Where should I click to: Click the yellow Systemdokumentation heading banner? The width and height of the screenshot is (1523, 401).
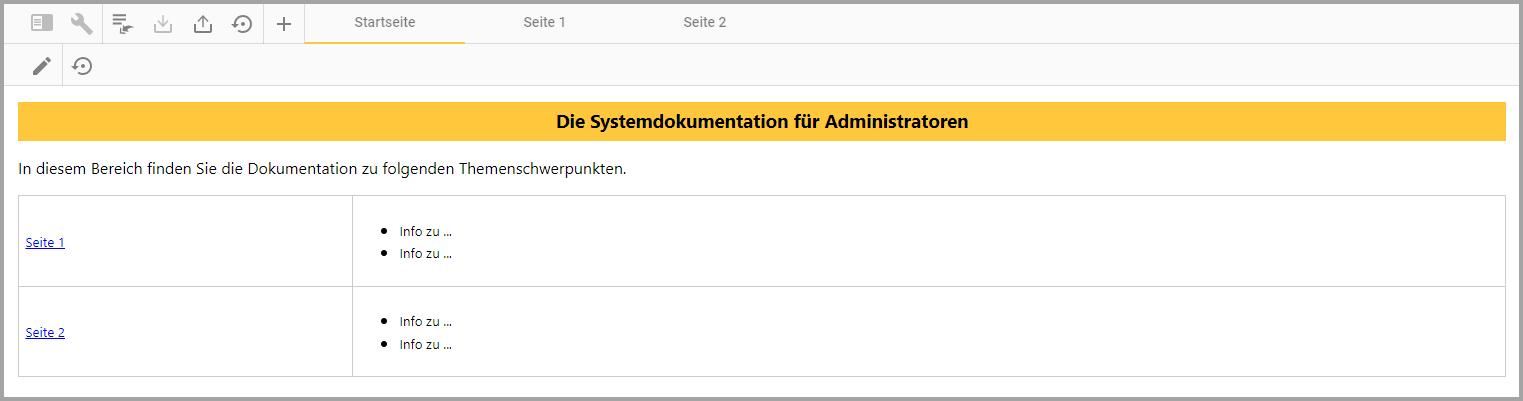761,122
